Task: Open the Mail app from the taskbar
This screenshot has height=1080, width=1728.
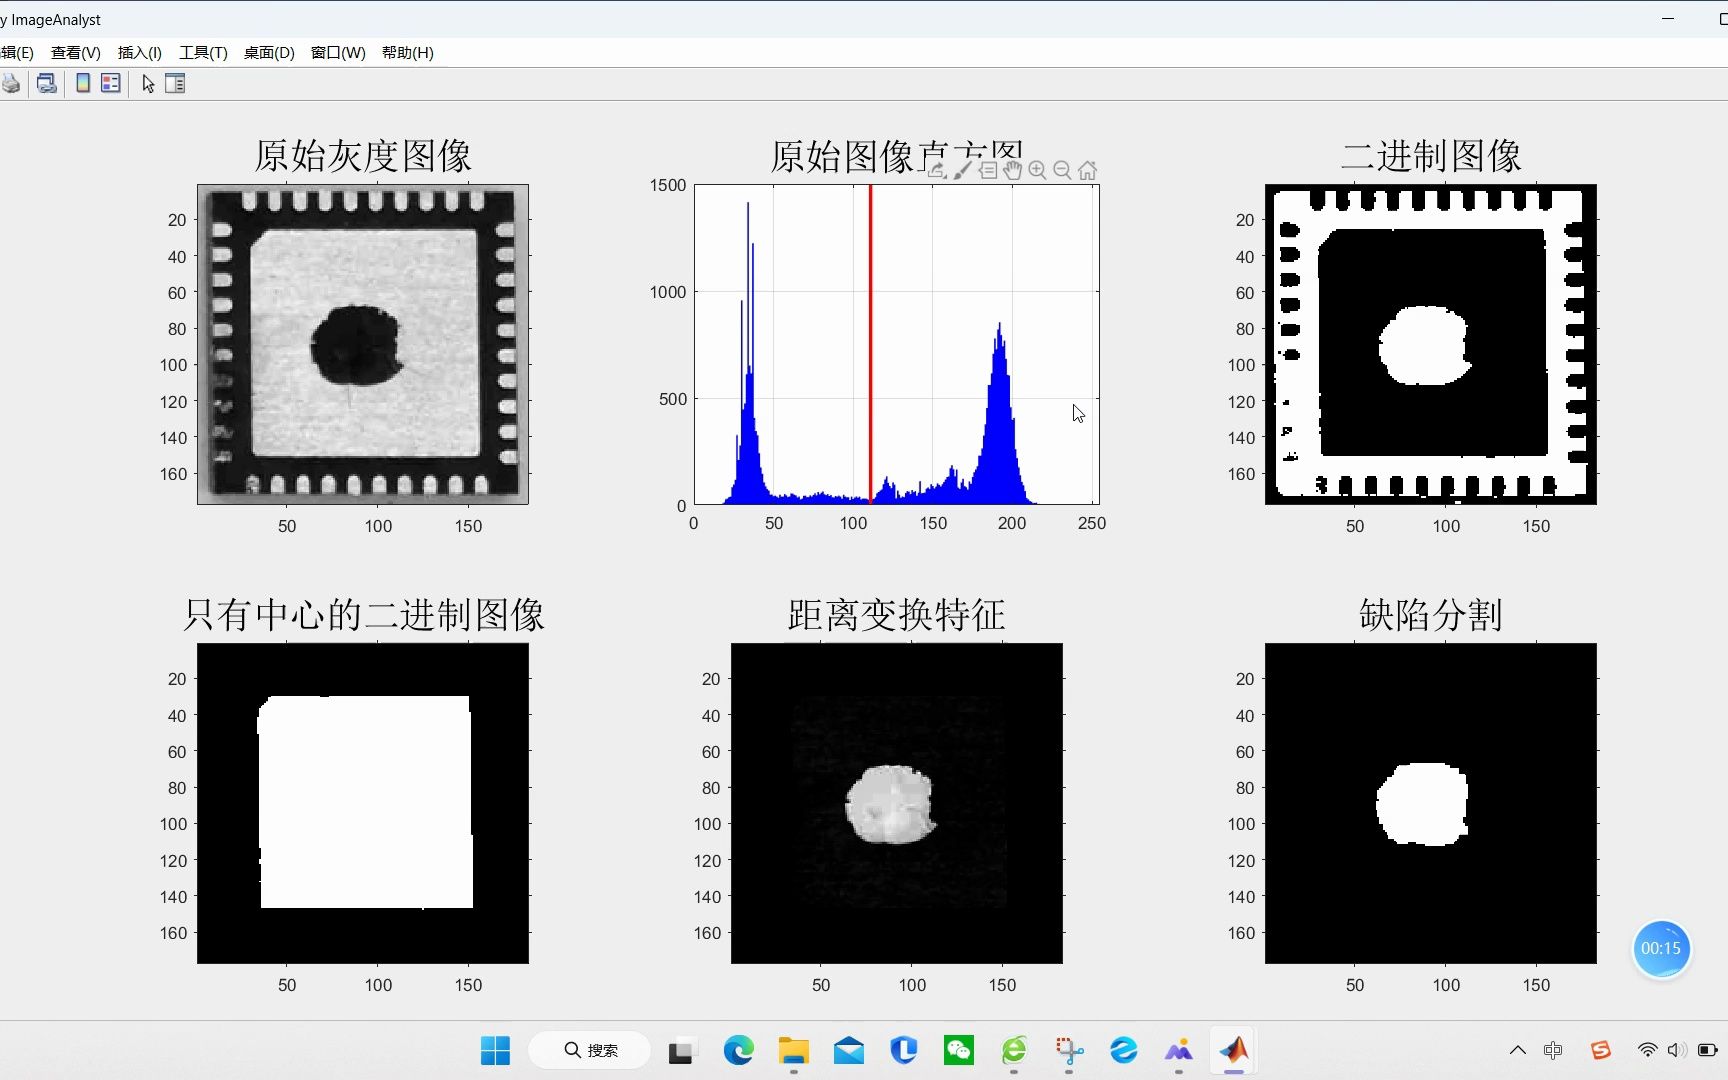Action: [x=849, y=1050]
